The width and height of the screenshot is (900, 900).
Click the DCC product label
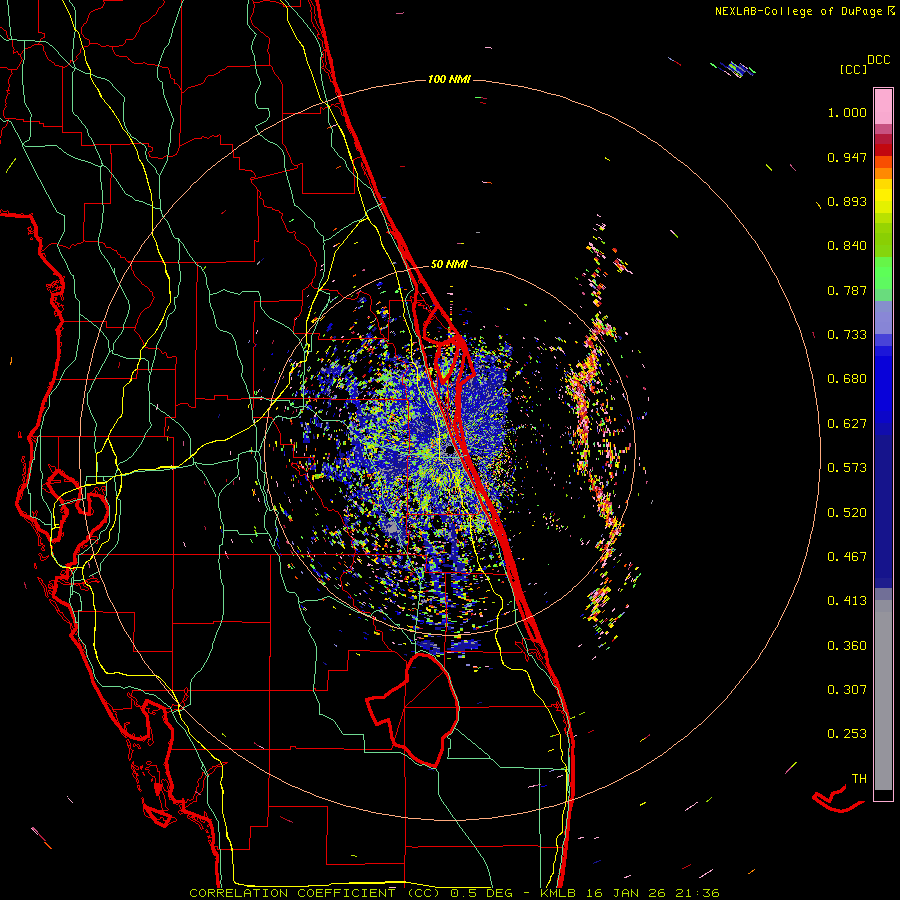(878, 60)
